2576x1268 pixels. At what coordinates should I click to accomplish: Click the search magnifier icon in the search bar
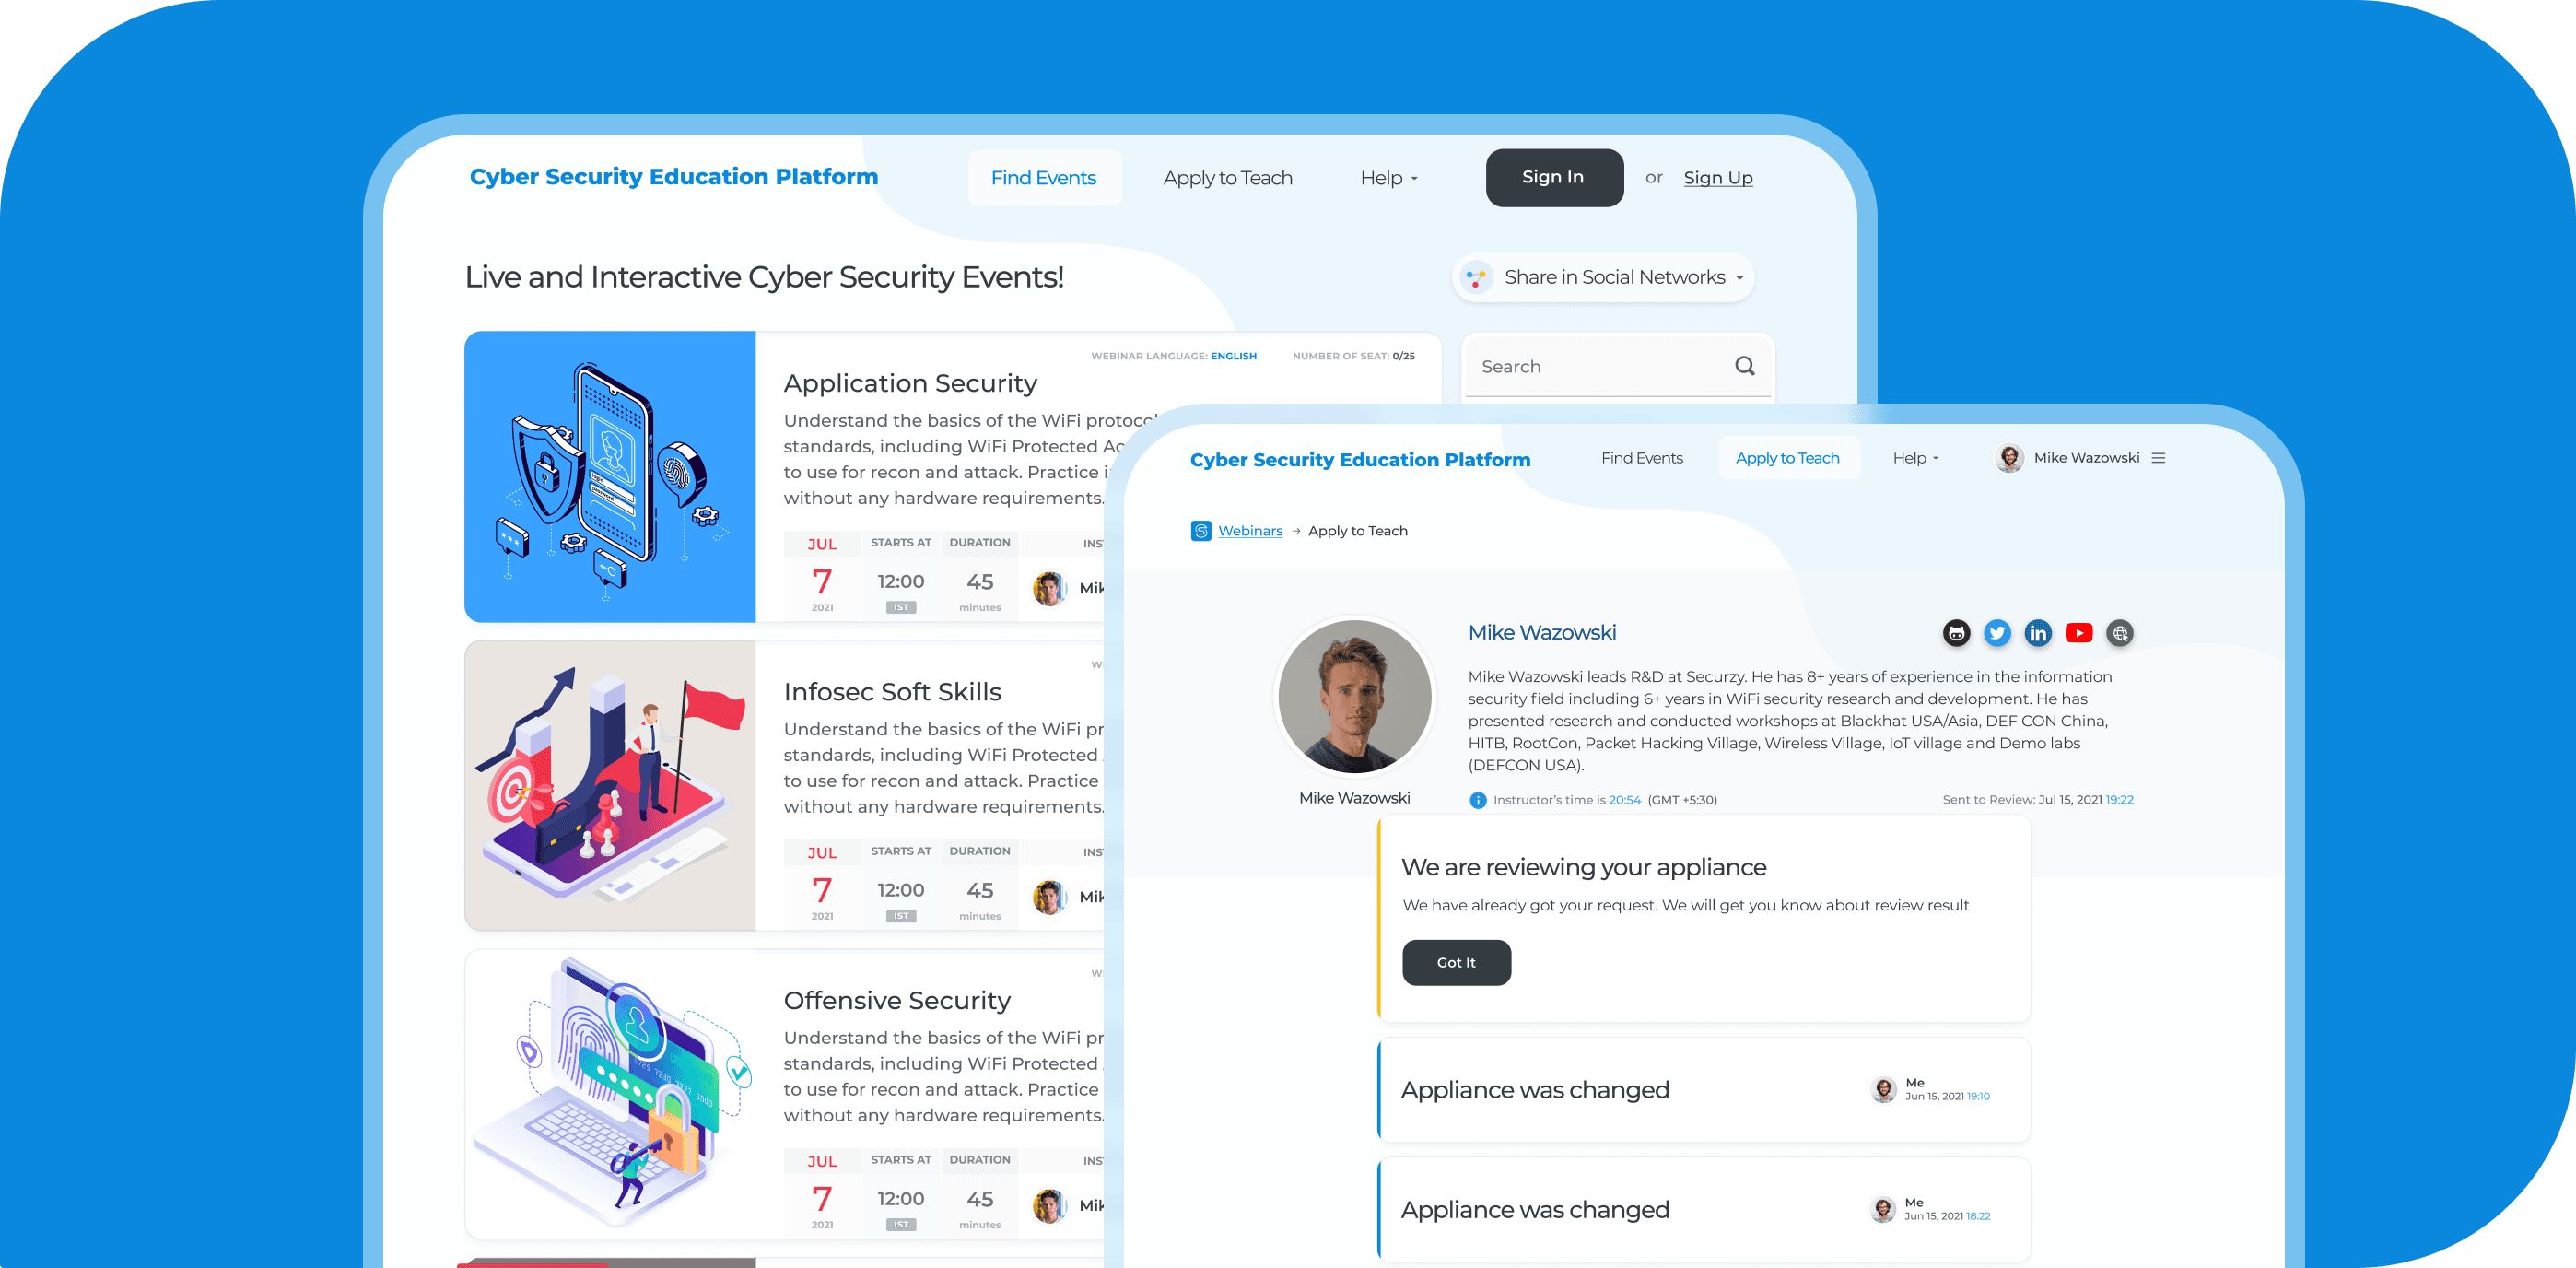click(x=1745, y=366)
